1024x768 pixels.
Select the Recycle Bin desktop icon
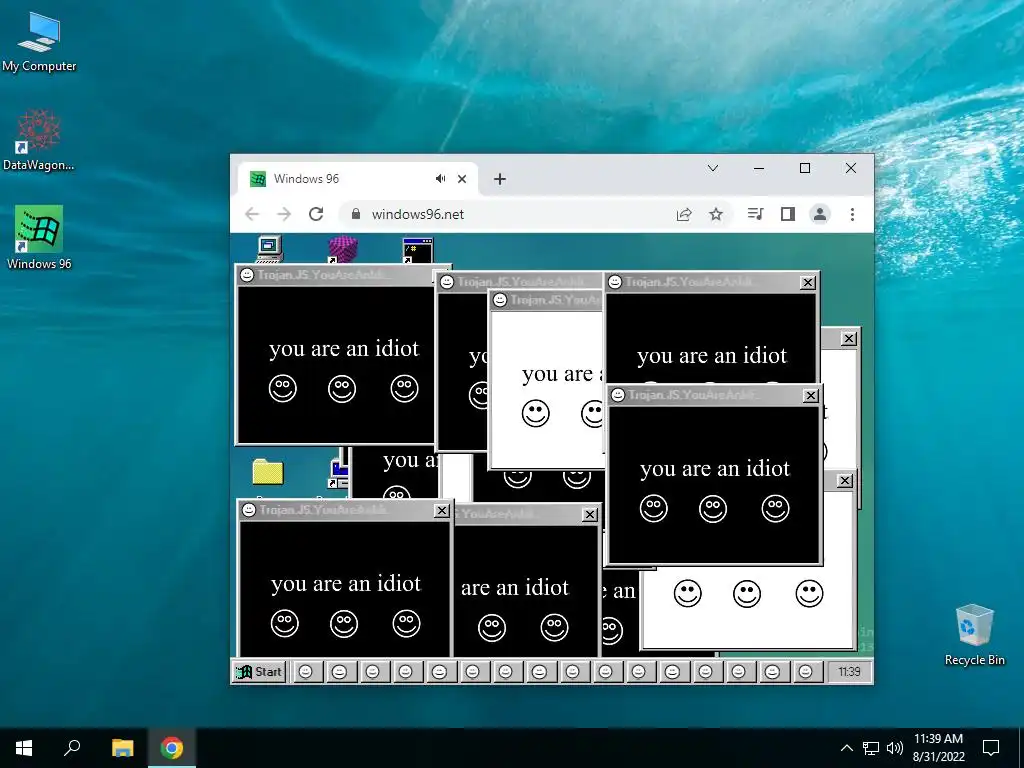click(x=974, y=635)
